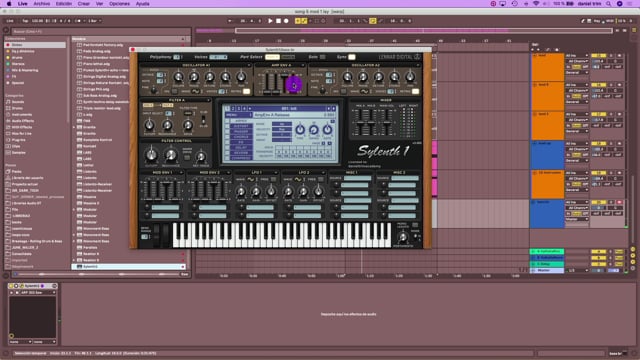This screenshot has height=360, width=640.
Task: Select Sounds category in the browser
Action: [18, 102]
